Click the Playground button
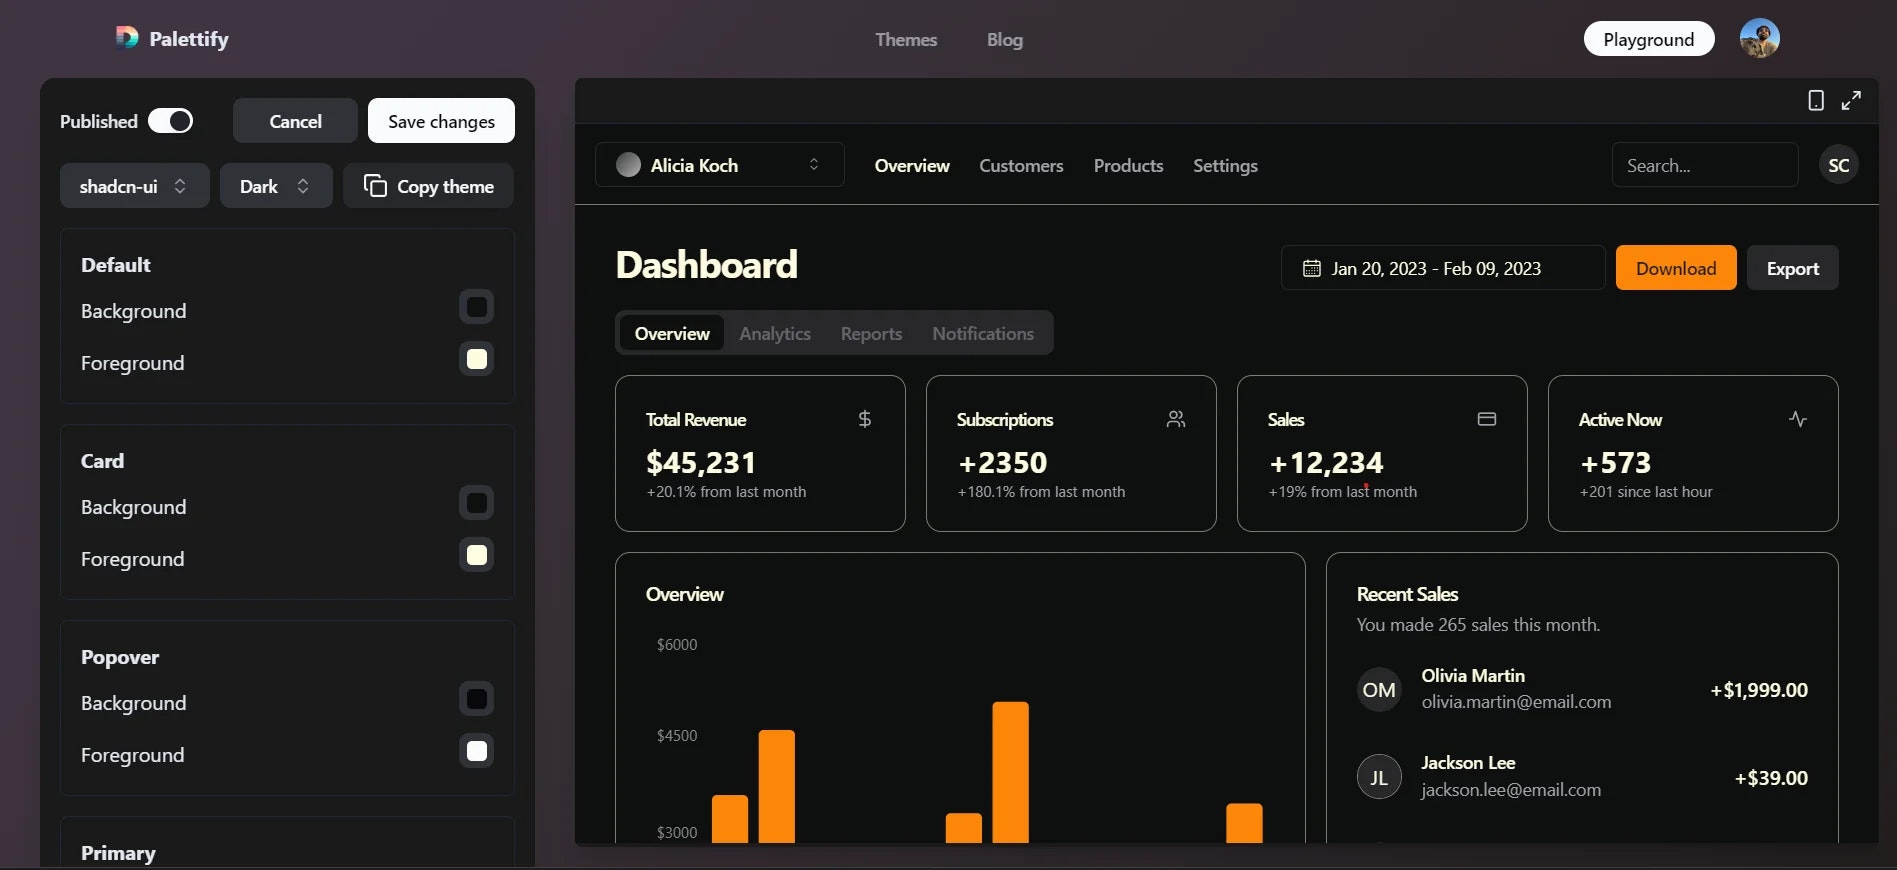Screen dimensions: 1897x870 1649,39
